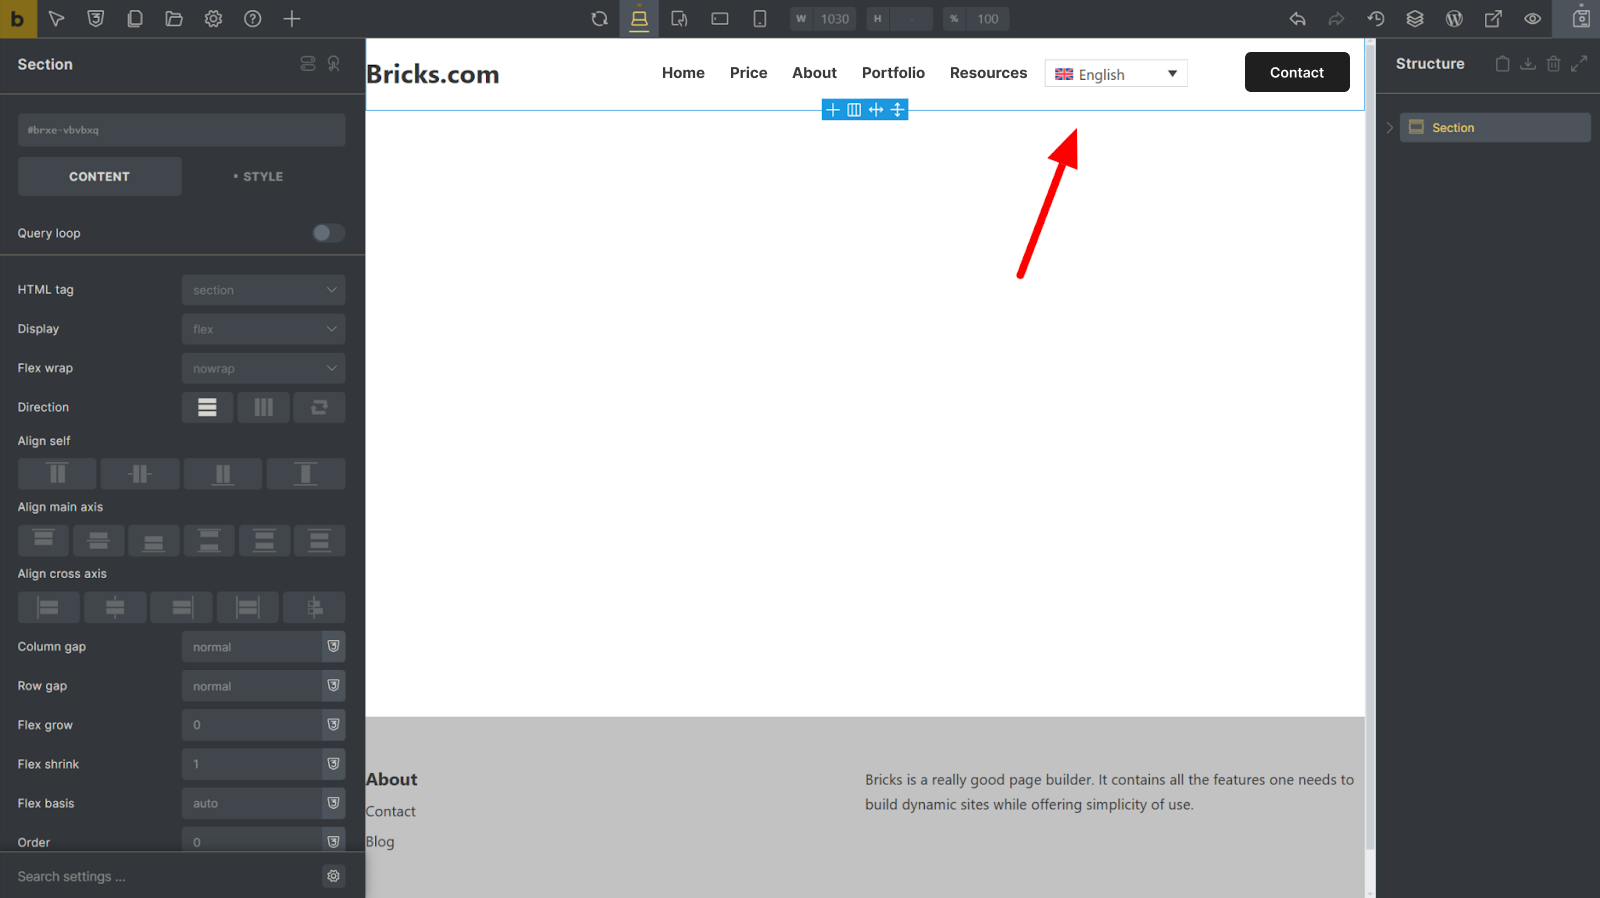Open the Flex wrap dropdown
Image resolution: width=1600 pixels, height=898 pixels.
tap(263, 368)
